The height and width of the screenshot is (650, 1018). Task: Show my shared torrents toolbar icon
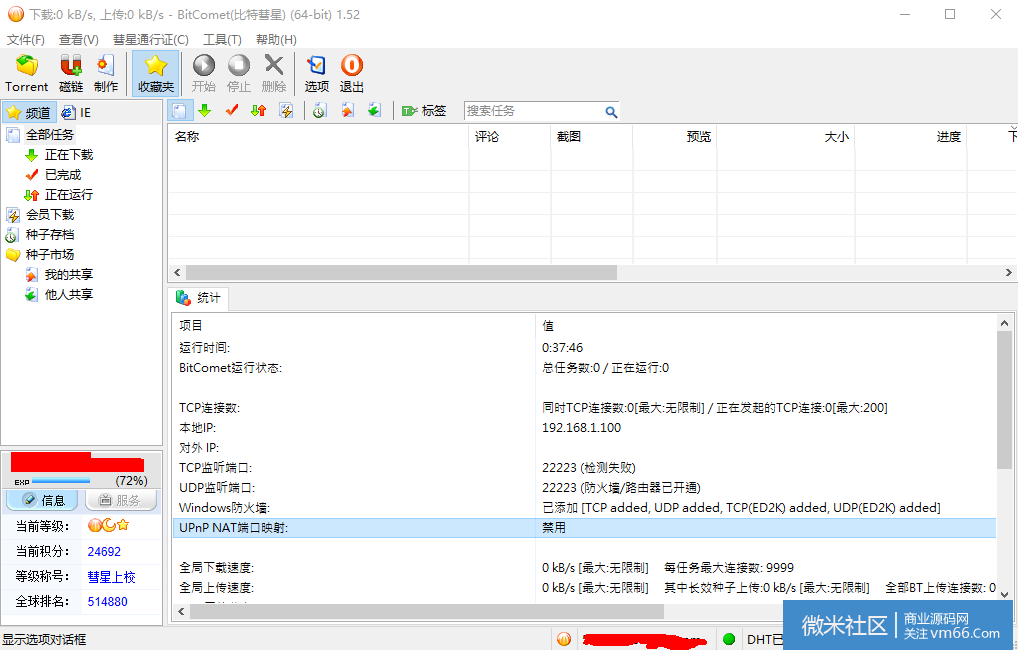coord(347,111)
